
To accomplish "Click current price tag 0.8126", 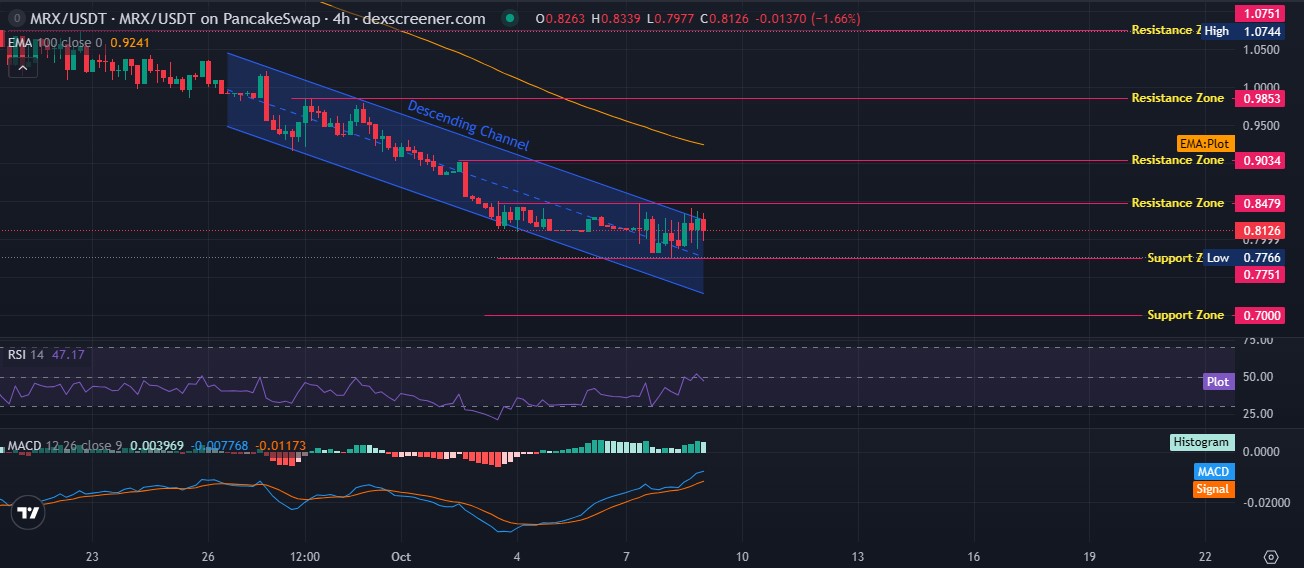I will click(x=1260, y=230).
